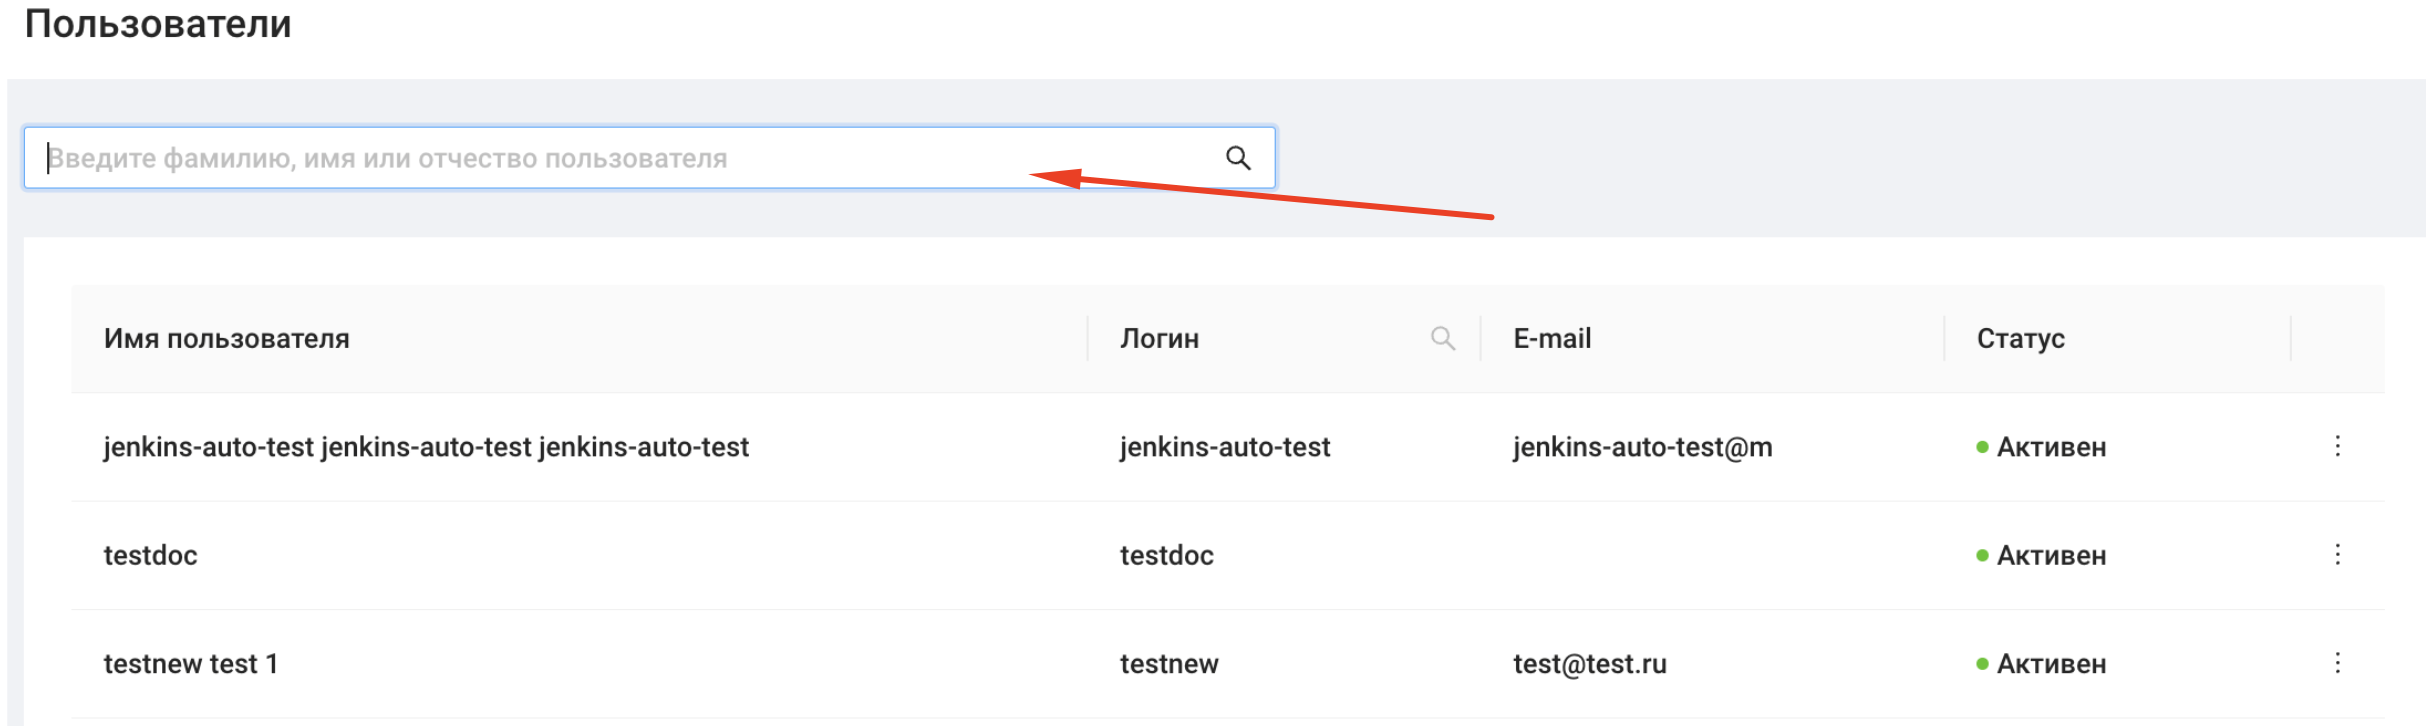Screen dimensions: 2426x726
Task: Open the Логин column search filter icon
Action: [1442, 339]
